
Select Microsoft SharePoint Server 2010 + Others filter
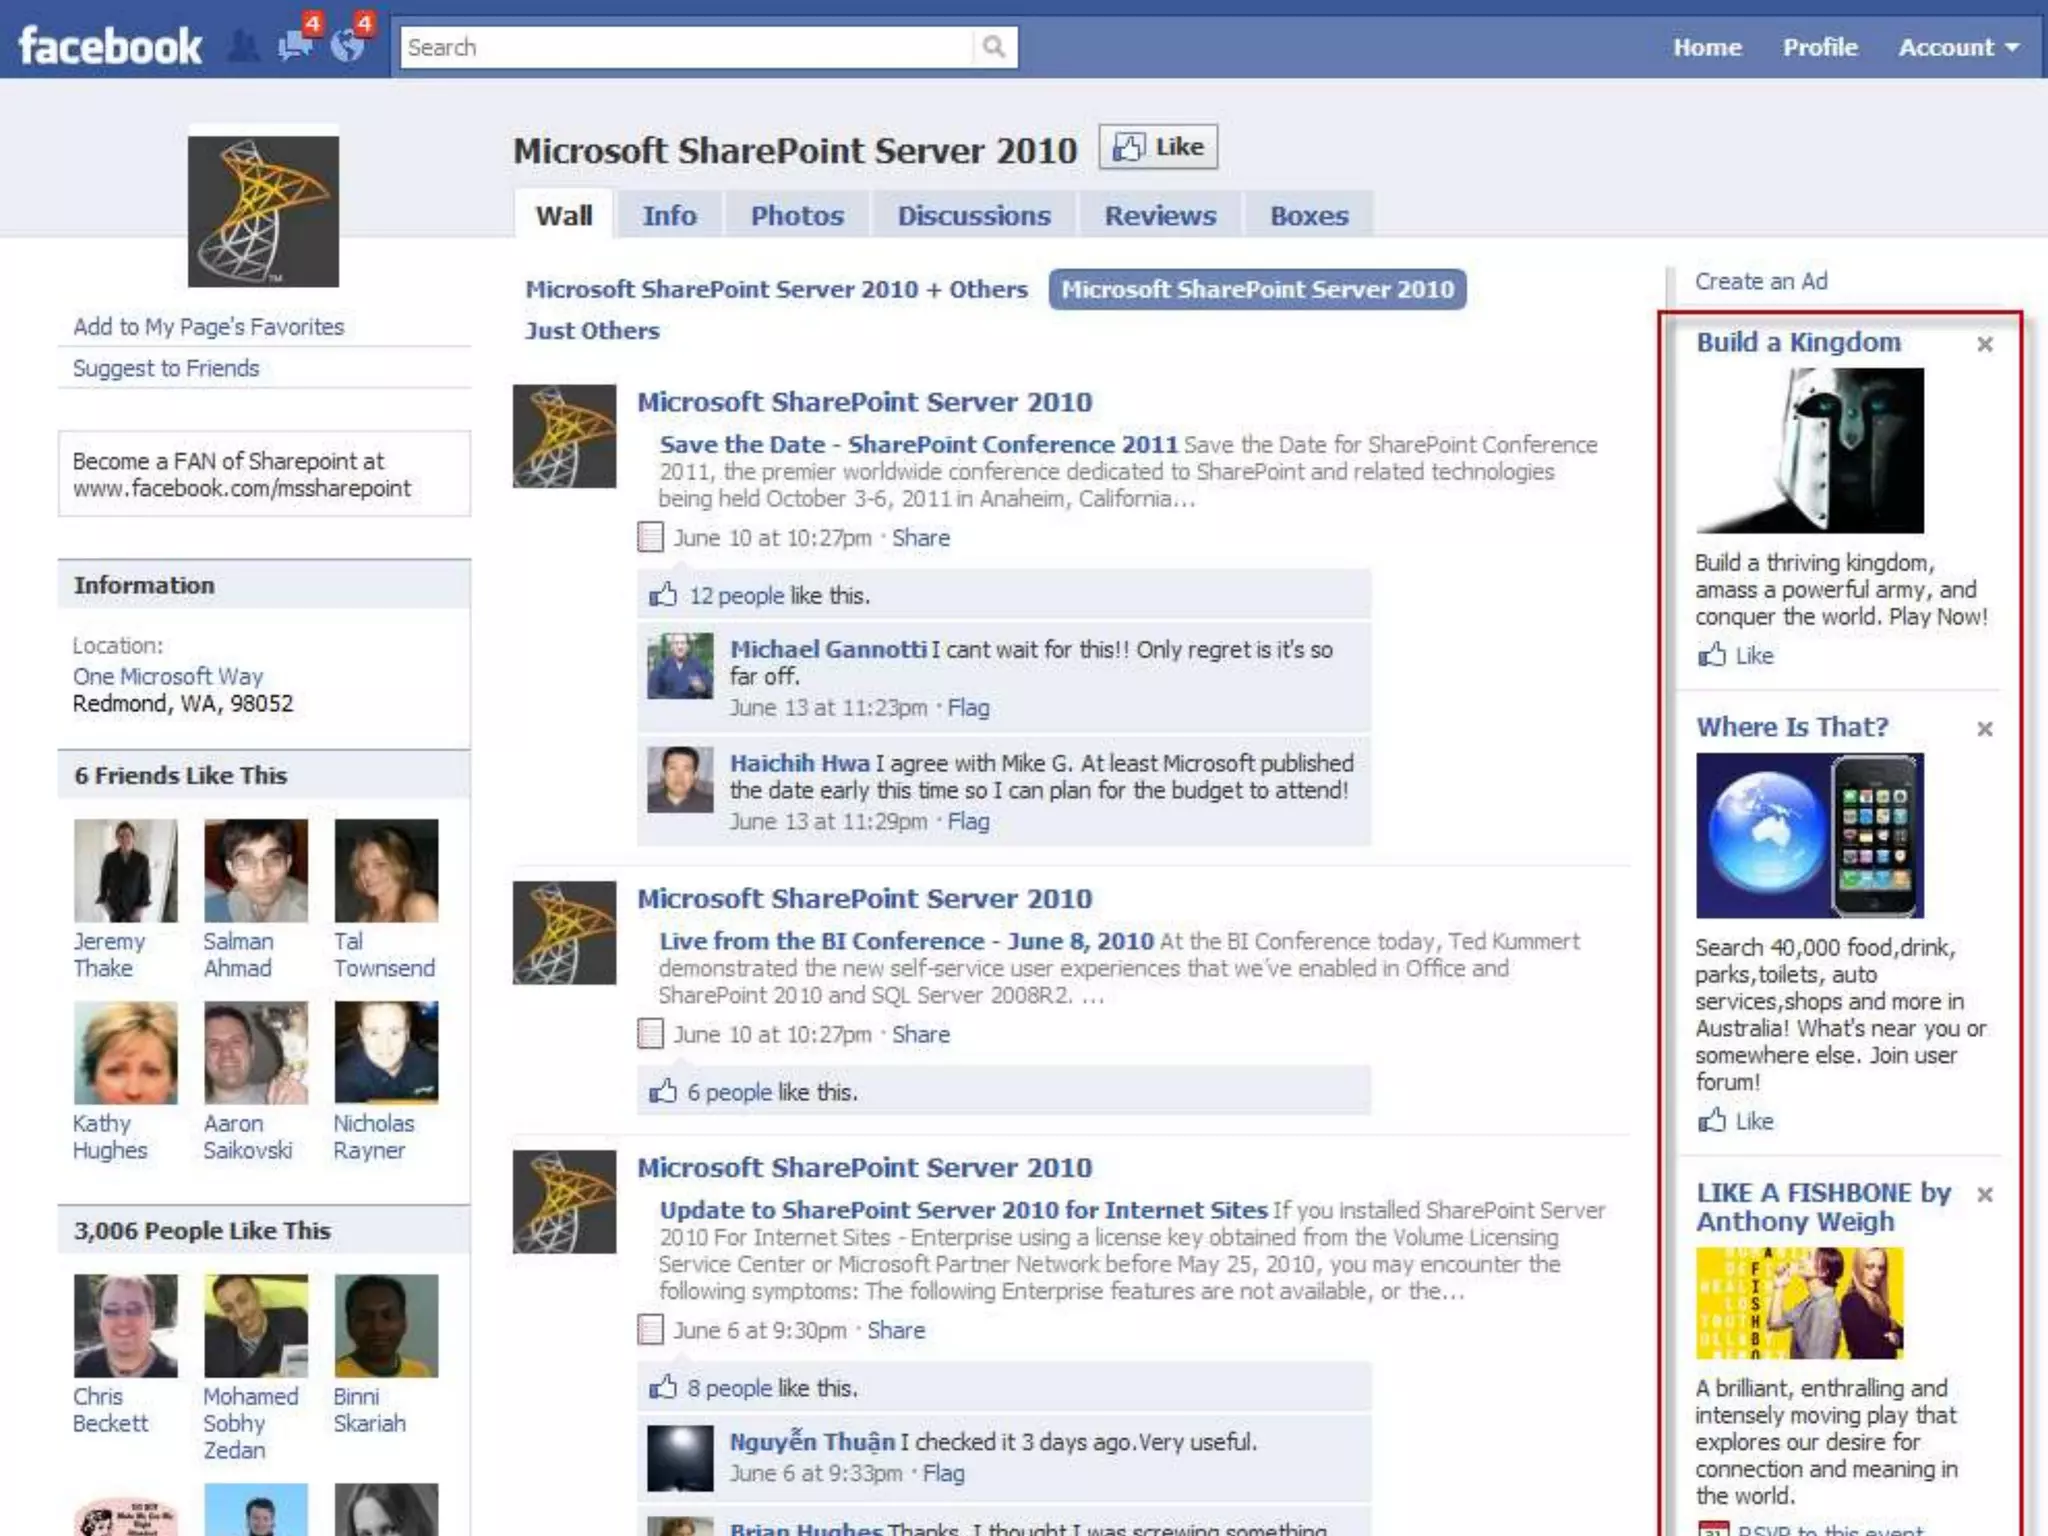[x=776, y=290]
